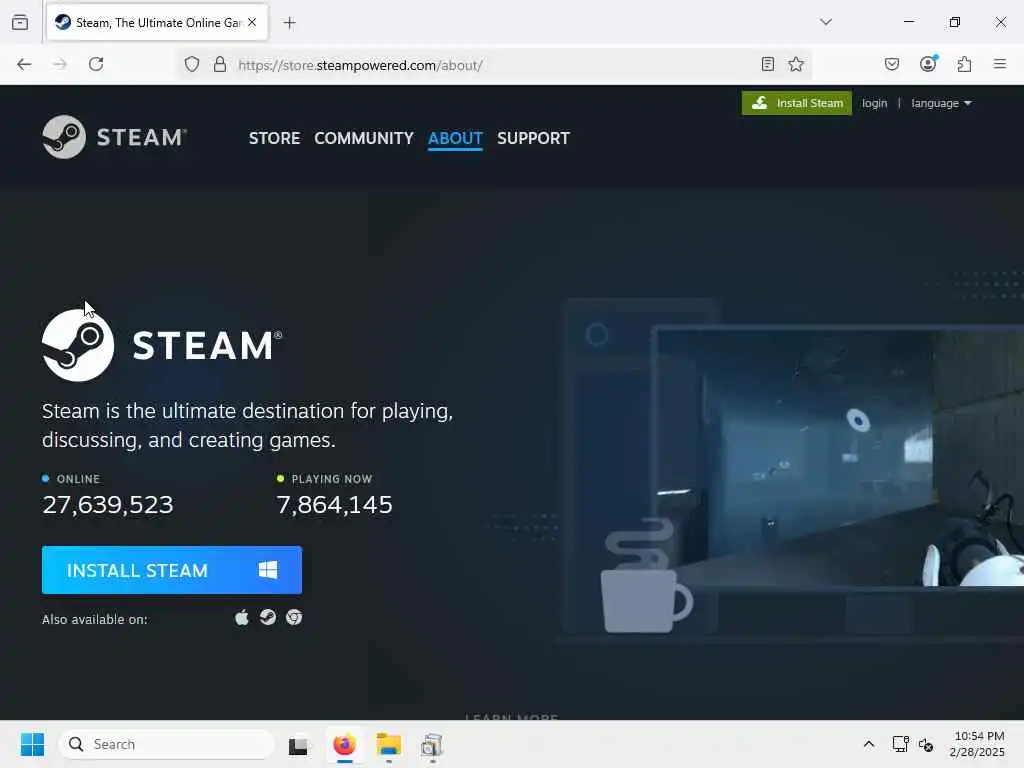Click the Steam logo in the header
Screen dimensions: 1024x768
point(114,137)
